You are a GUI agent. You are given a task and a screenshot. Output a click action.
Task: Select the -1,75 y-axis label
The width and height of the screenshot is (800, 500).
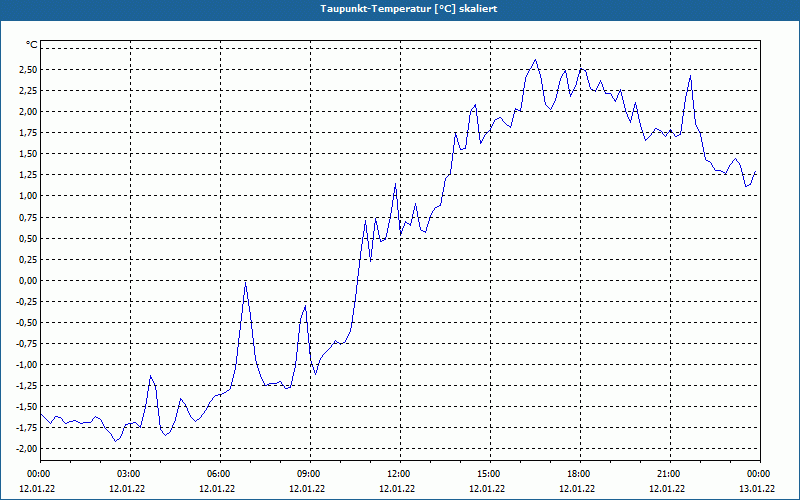click(x=27, y=428)
